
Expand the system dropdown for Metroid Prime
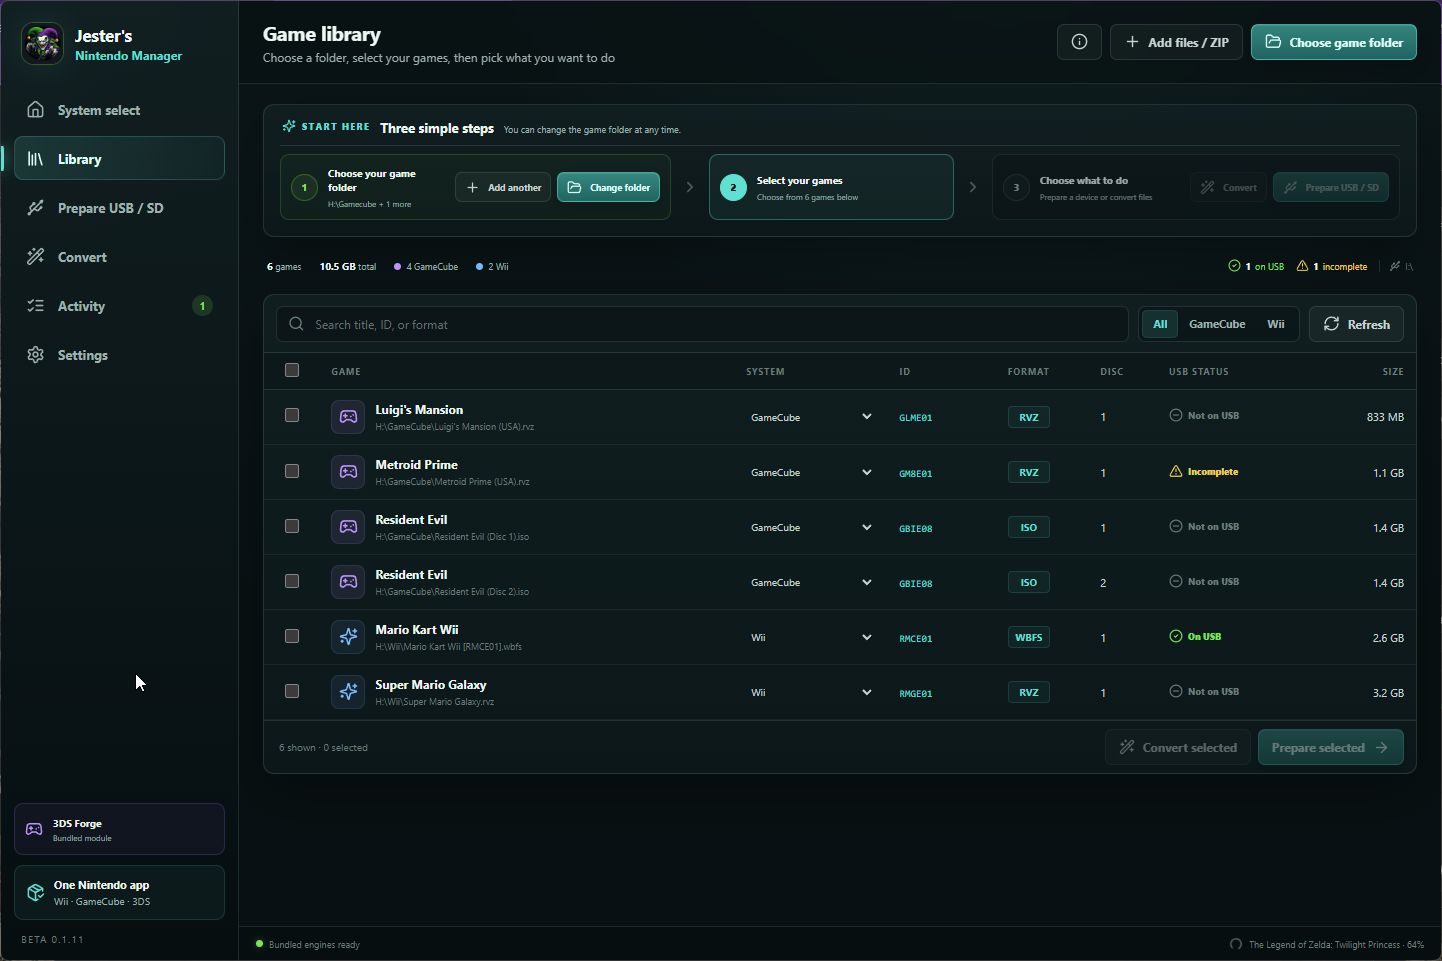point(811,472)
